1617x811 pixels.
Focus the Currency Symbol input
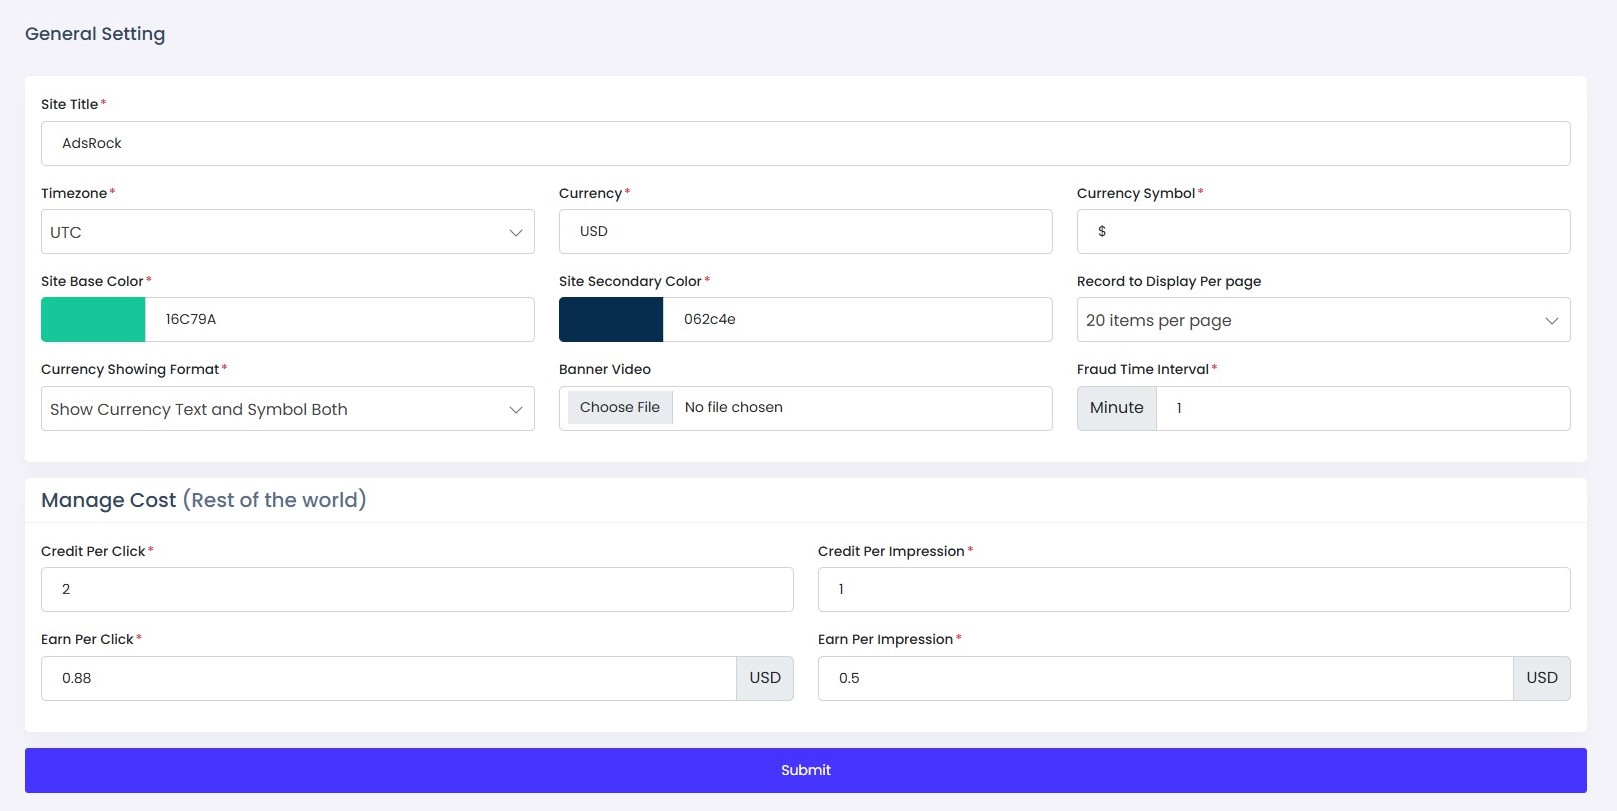coord(1322,231)
